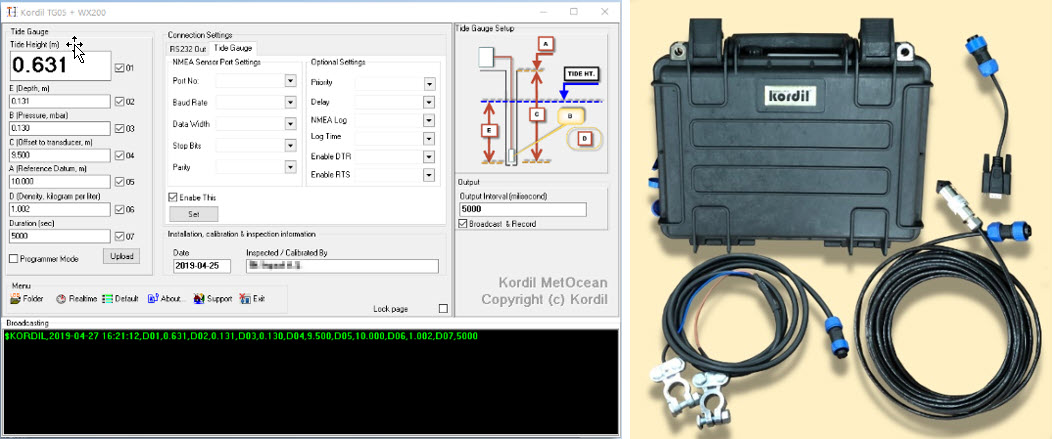Open the Folder menu icon
This screenshot has height=439, width=1054.
click(x=15, y=298)
